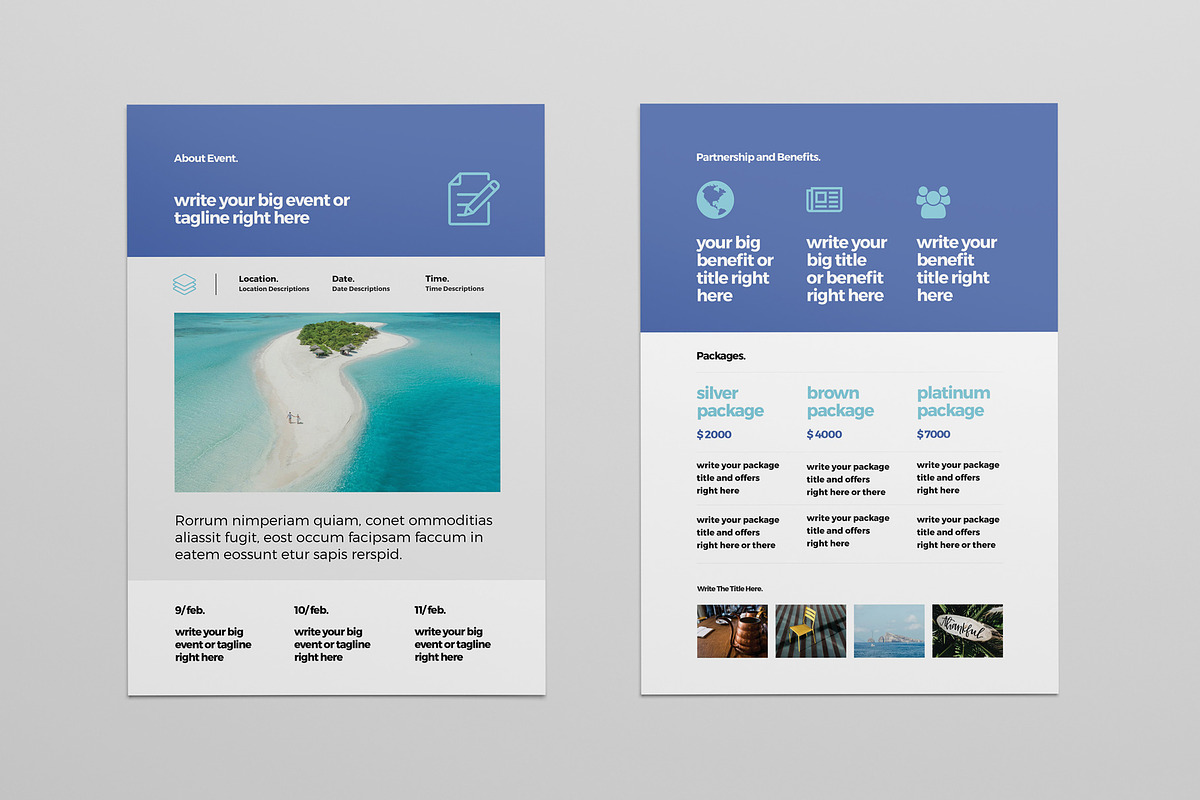Click the '$4000' price
Image resolution: width=1200 pixels, height=800 pixels.
tap(824, 435)
